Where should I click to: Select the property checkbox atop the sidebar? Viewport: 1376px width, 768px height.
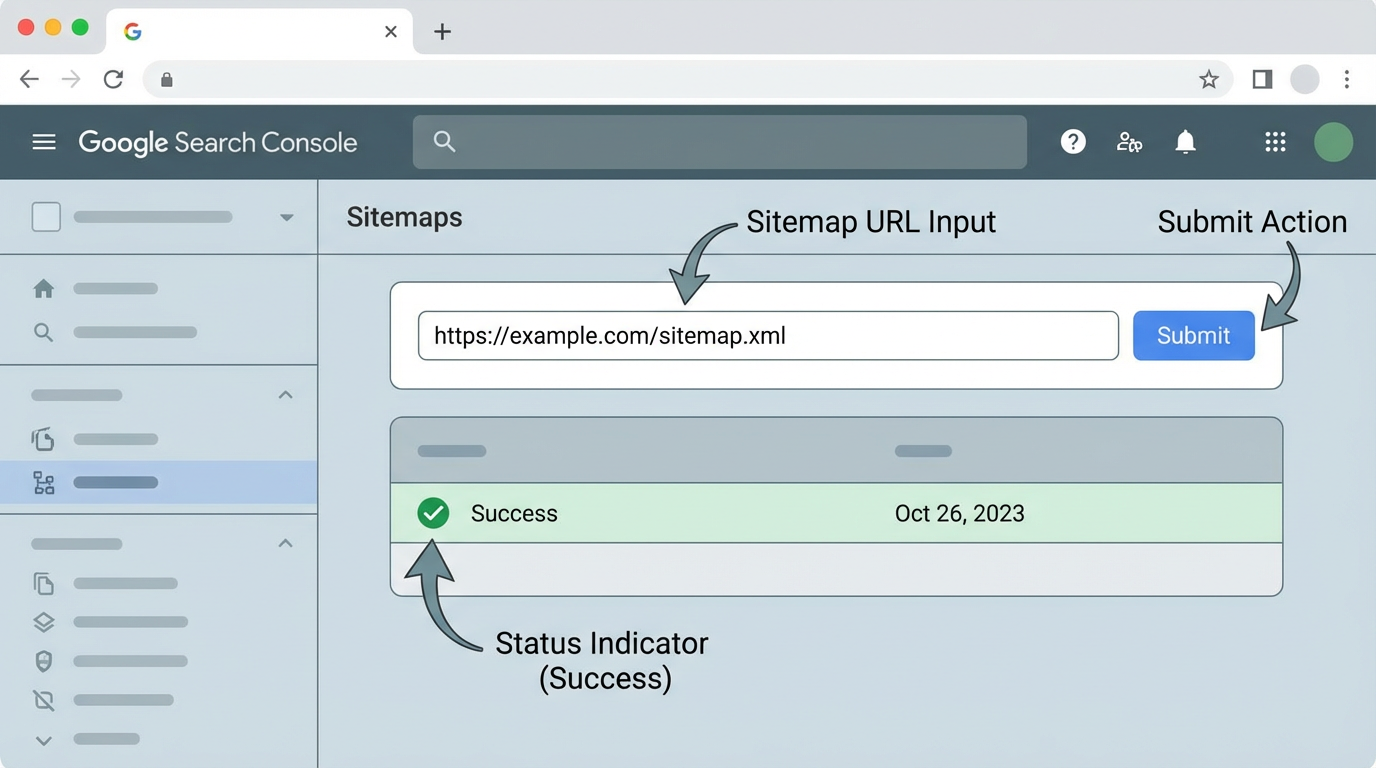tap(46, 217)
